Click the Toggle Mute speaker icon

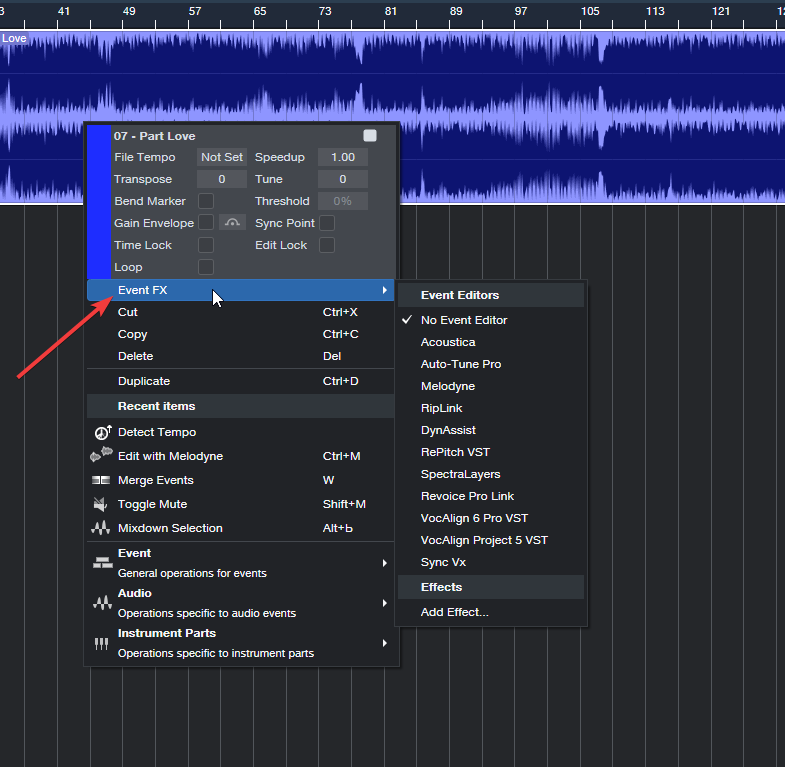point(101,504)
